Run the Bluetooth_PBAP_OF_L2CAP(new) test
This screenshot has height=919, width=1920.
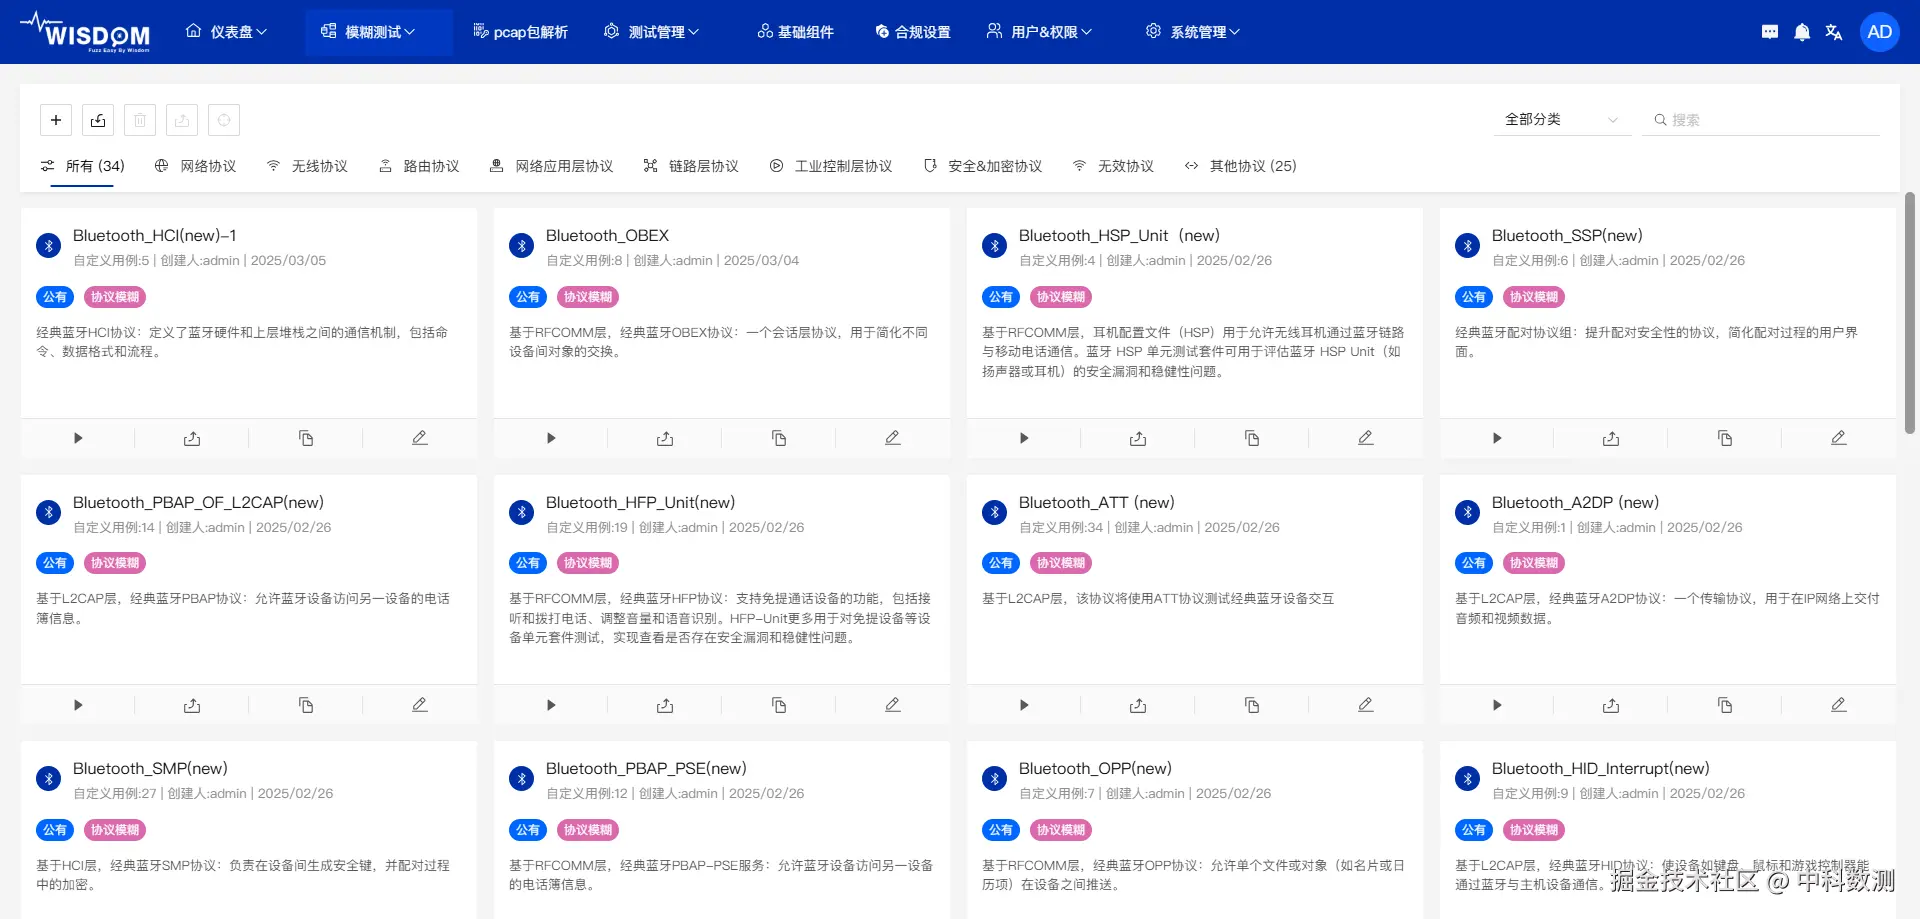[78, 705]
